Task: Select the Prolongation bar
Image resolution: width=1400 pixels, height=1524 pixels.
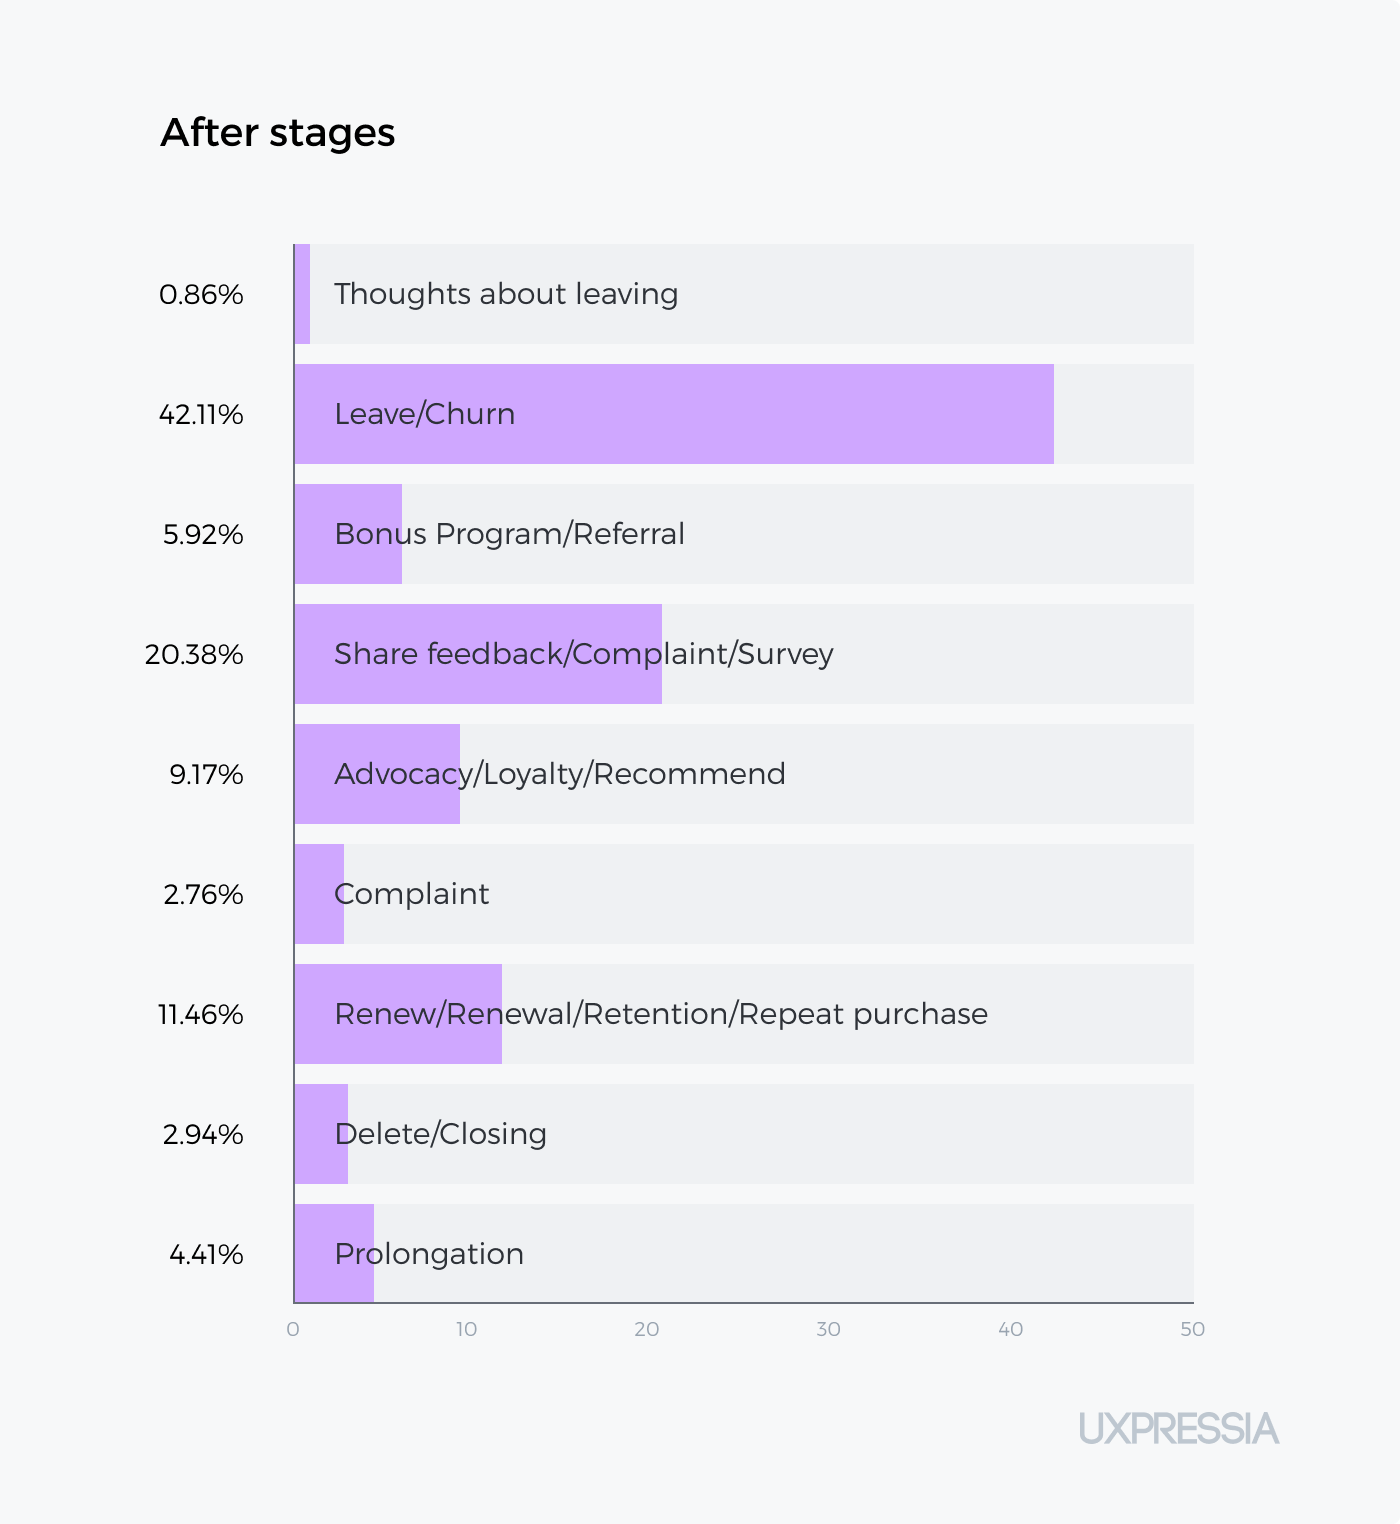Action: click(334, 1254)
